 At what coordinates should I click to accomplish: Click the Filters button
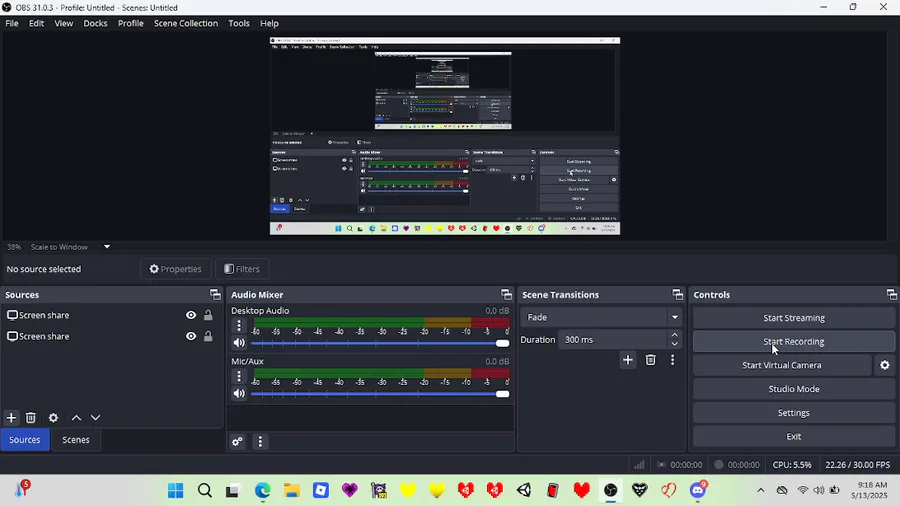(242, 268)
